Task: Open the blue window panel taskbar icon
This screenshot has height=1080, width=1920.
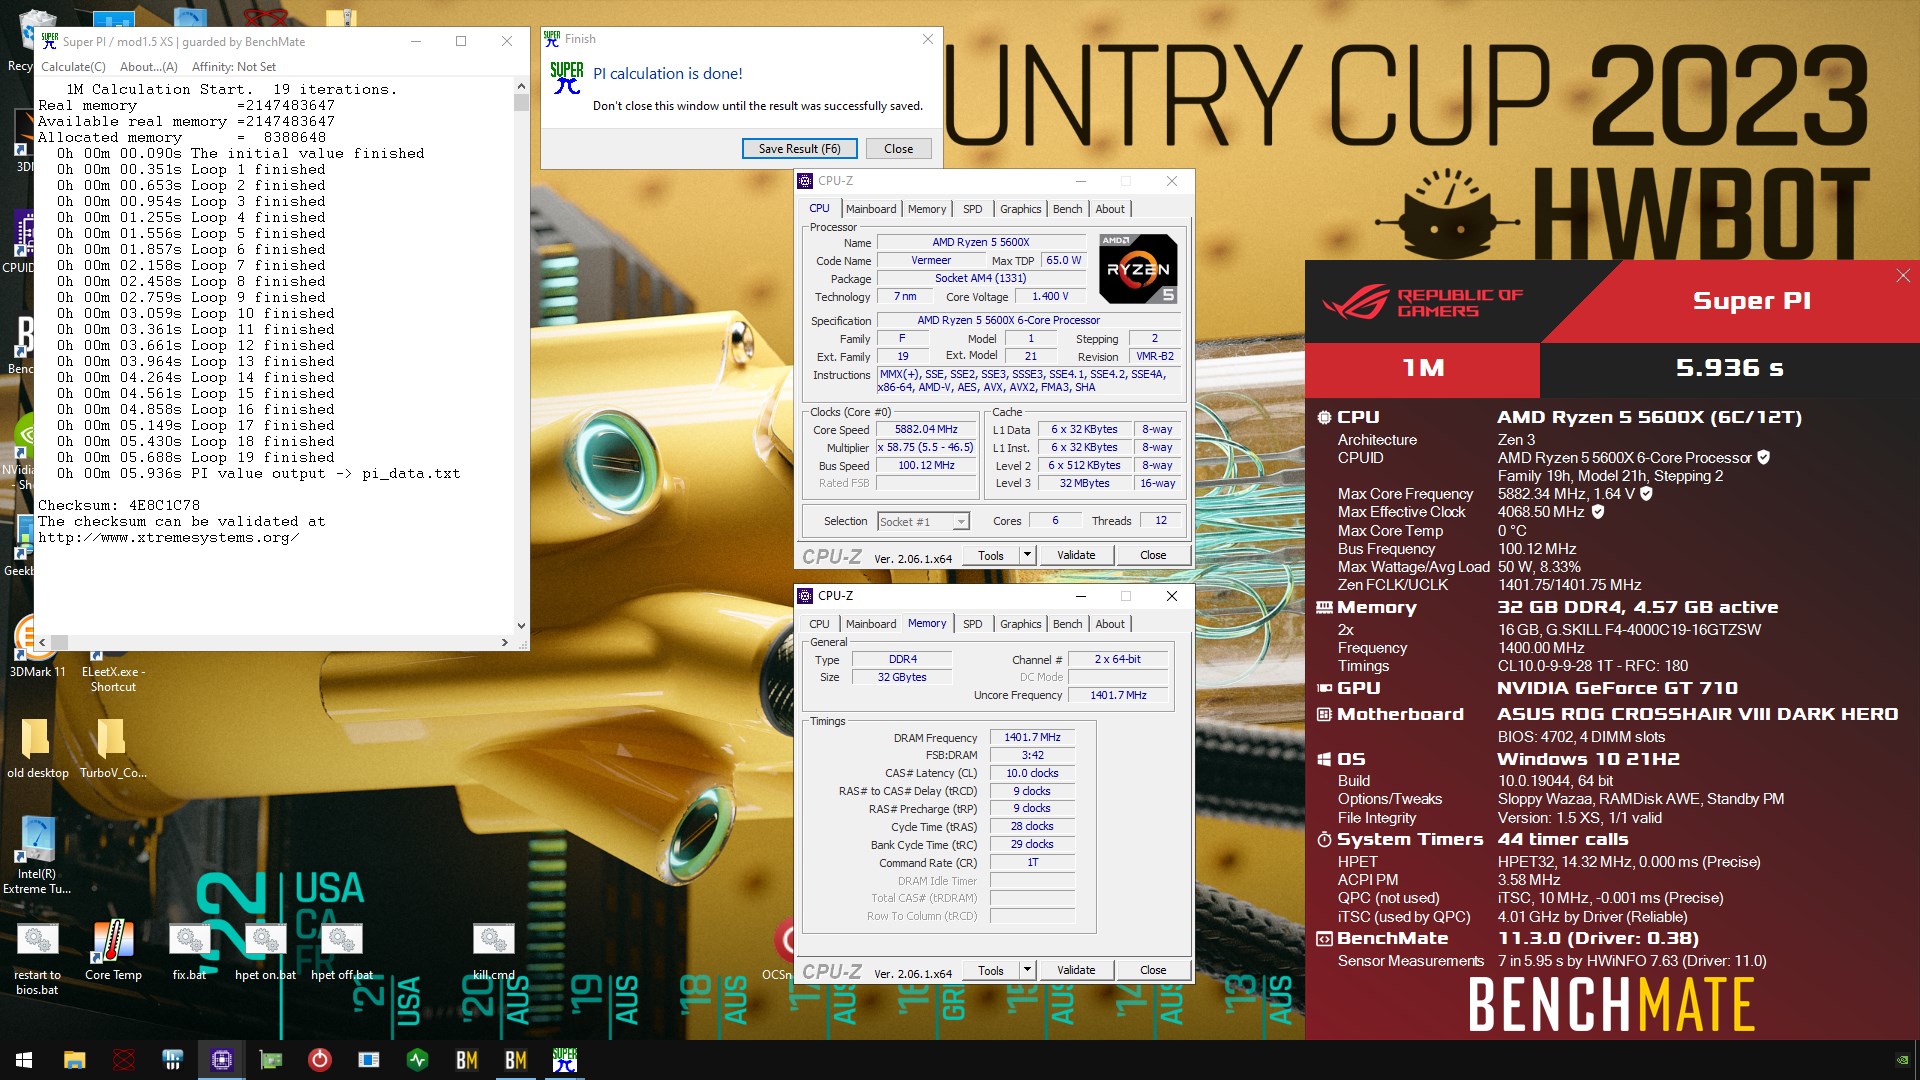Action: tap(369, 1060)
